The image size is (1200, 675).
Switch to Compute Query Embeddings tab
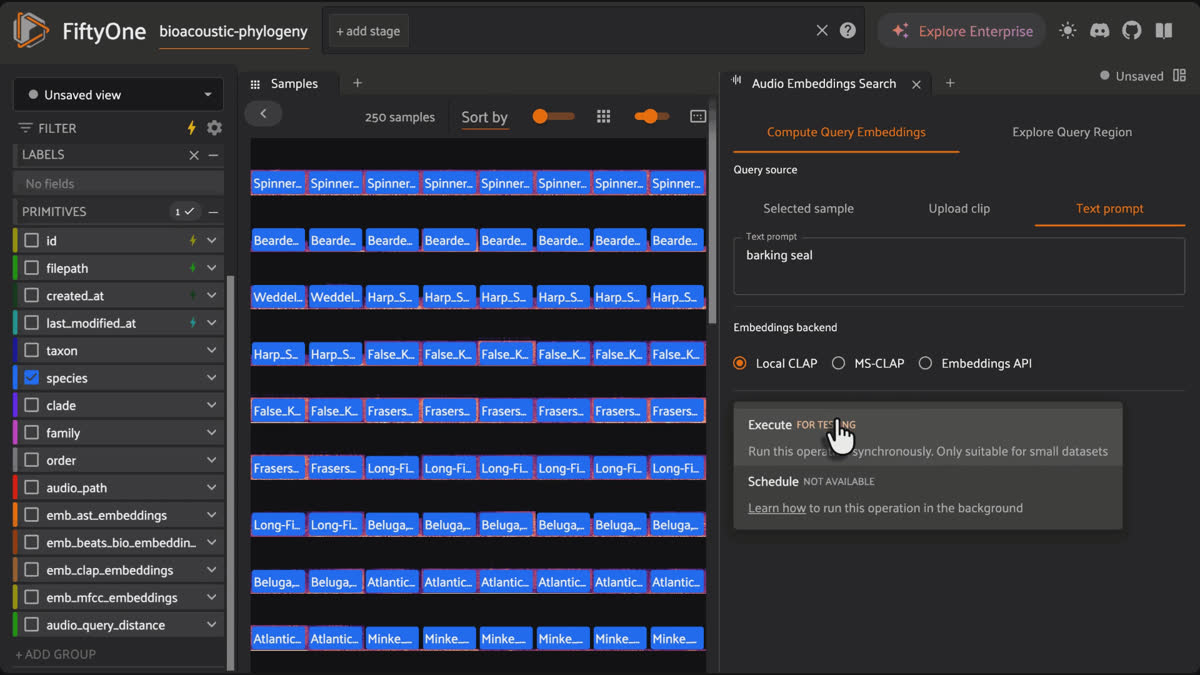click(x=846, y=132)
